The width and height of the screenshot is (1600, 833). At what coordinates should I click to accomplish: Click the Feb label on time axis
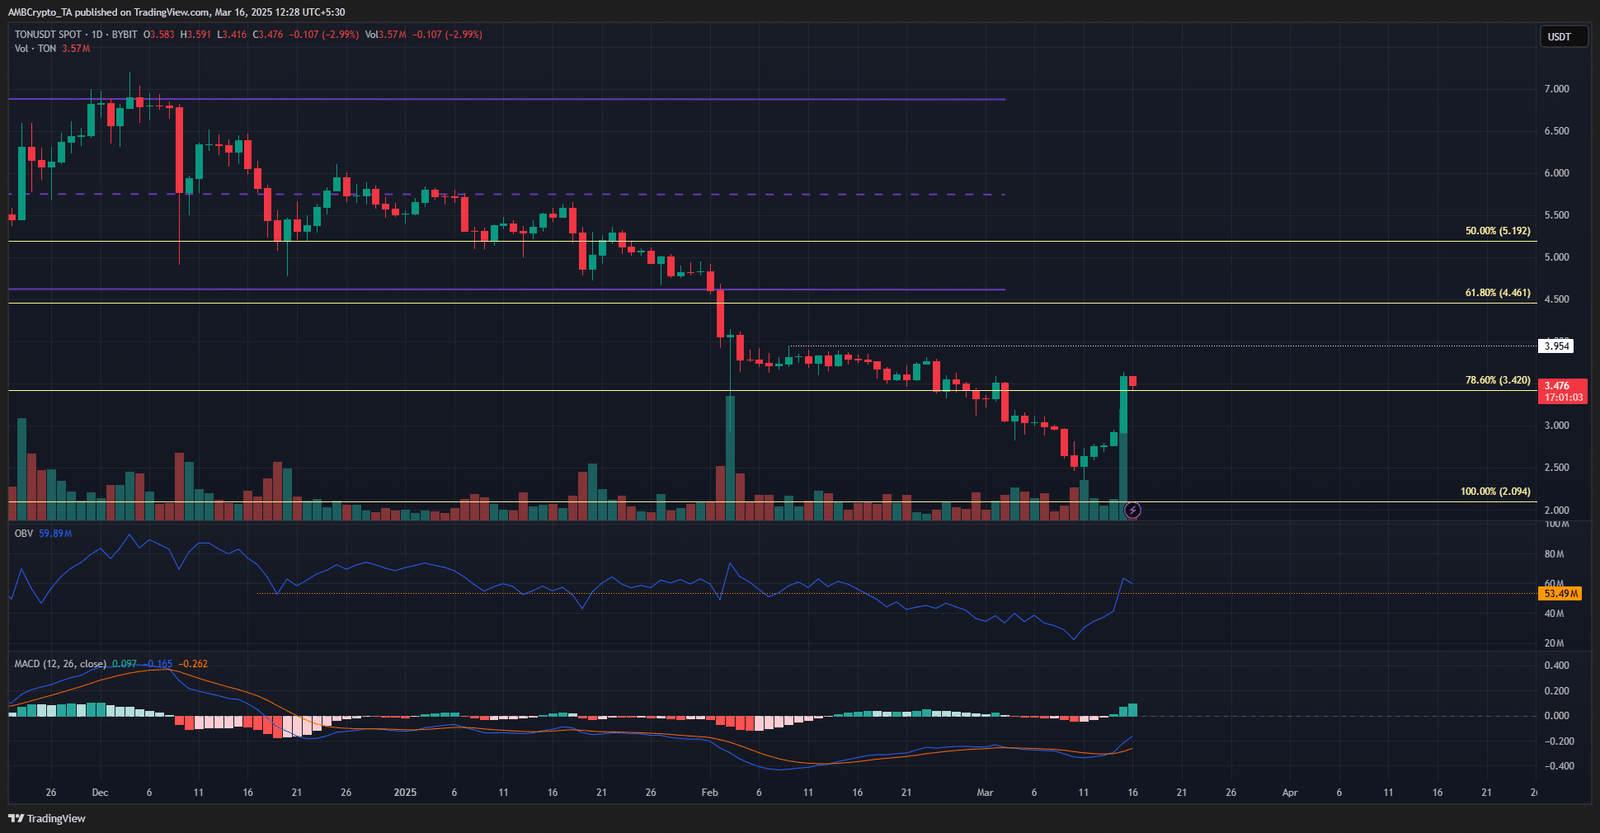click(x=710, y=792)
